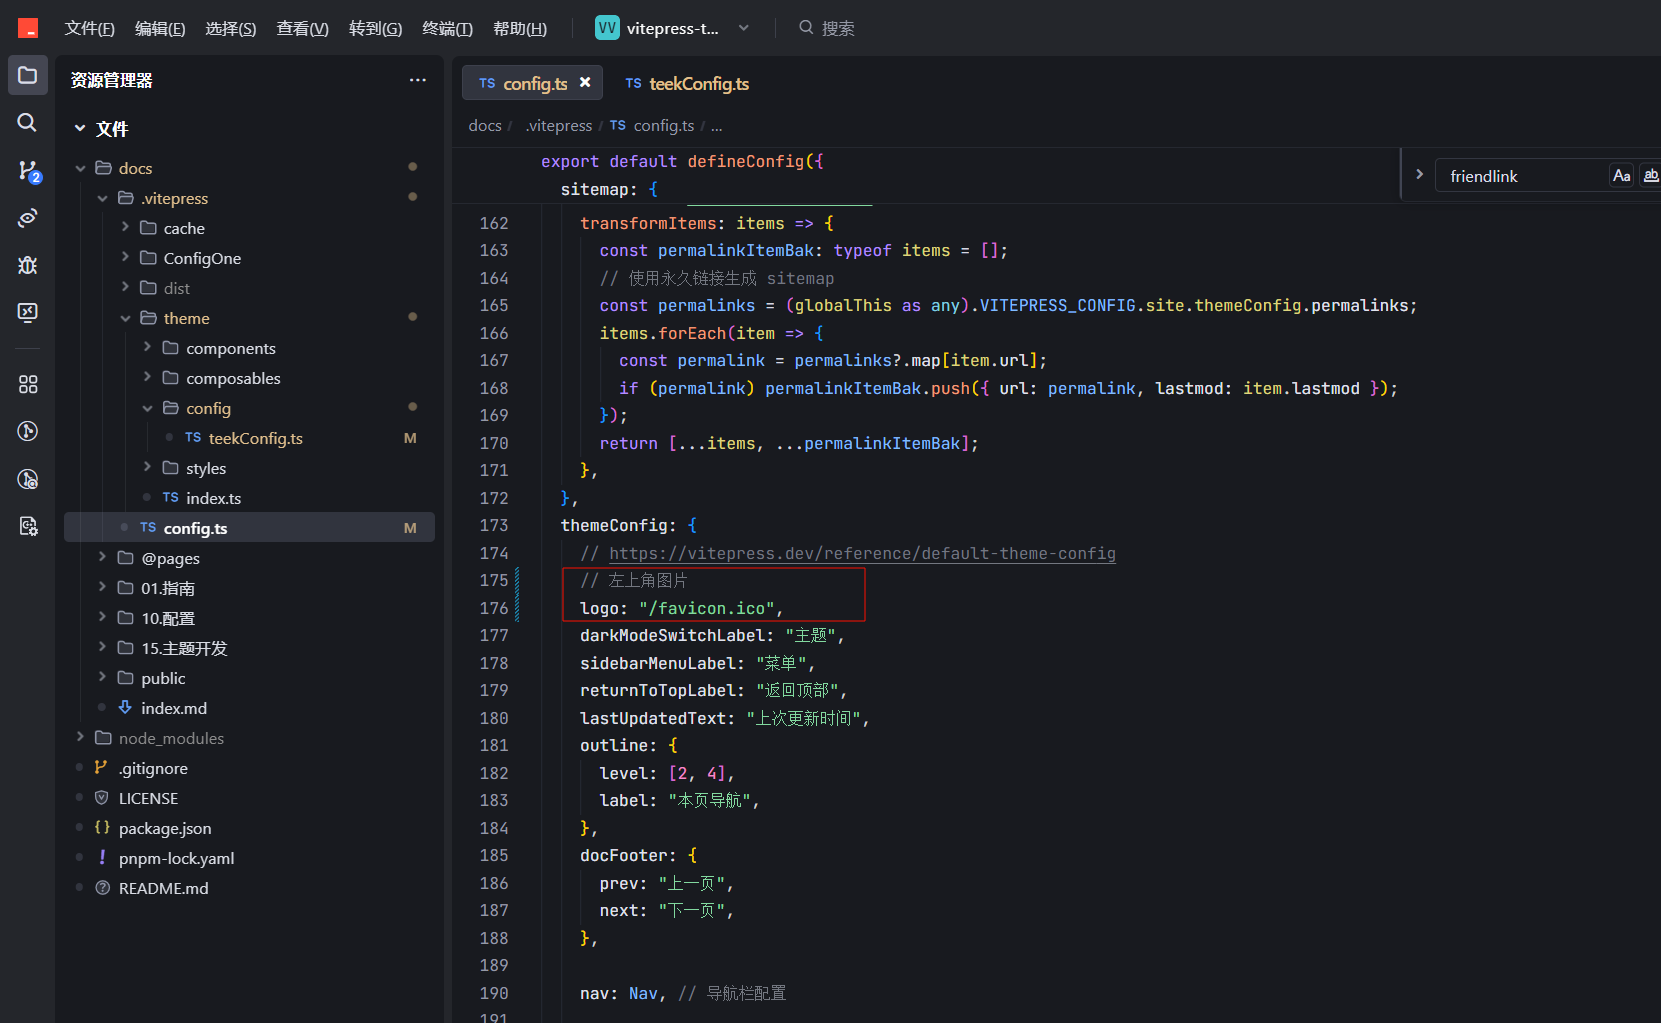The image size is (1661, 1023).
Task: Click the config.ts breadcrumb segment
Action: click(663, 125)
